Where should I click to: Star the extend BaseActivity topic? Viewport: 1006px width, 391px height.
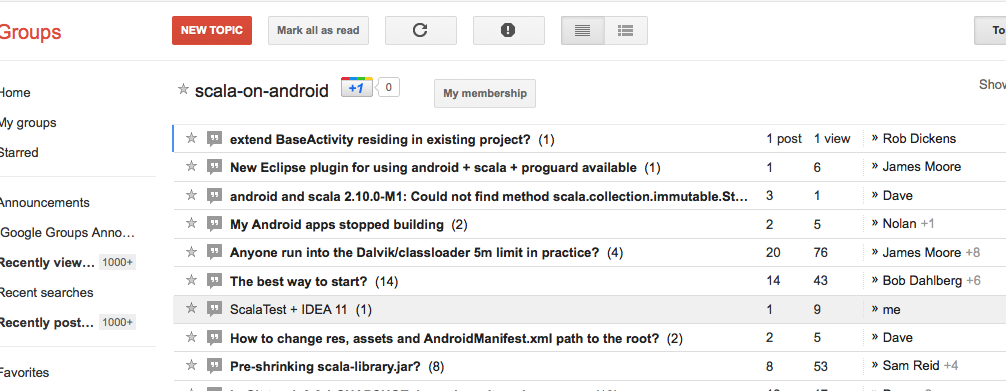(x=191, y=138)
